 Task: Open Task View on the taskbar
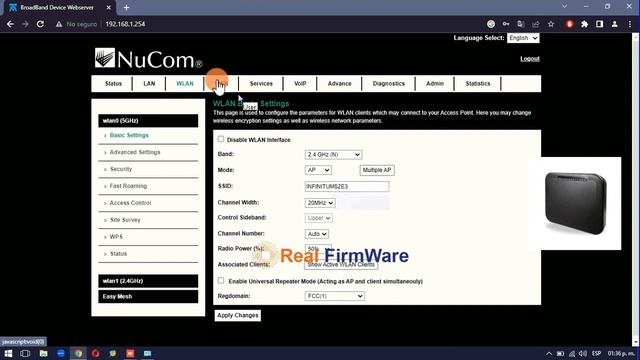[x=25, y=353]
